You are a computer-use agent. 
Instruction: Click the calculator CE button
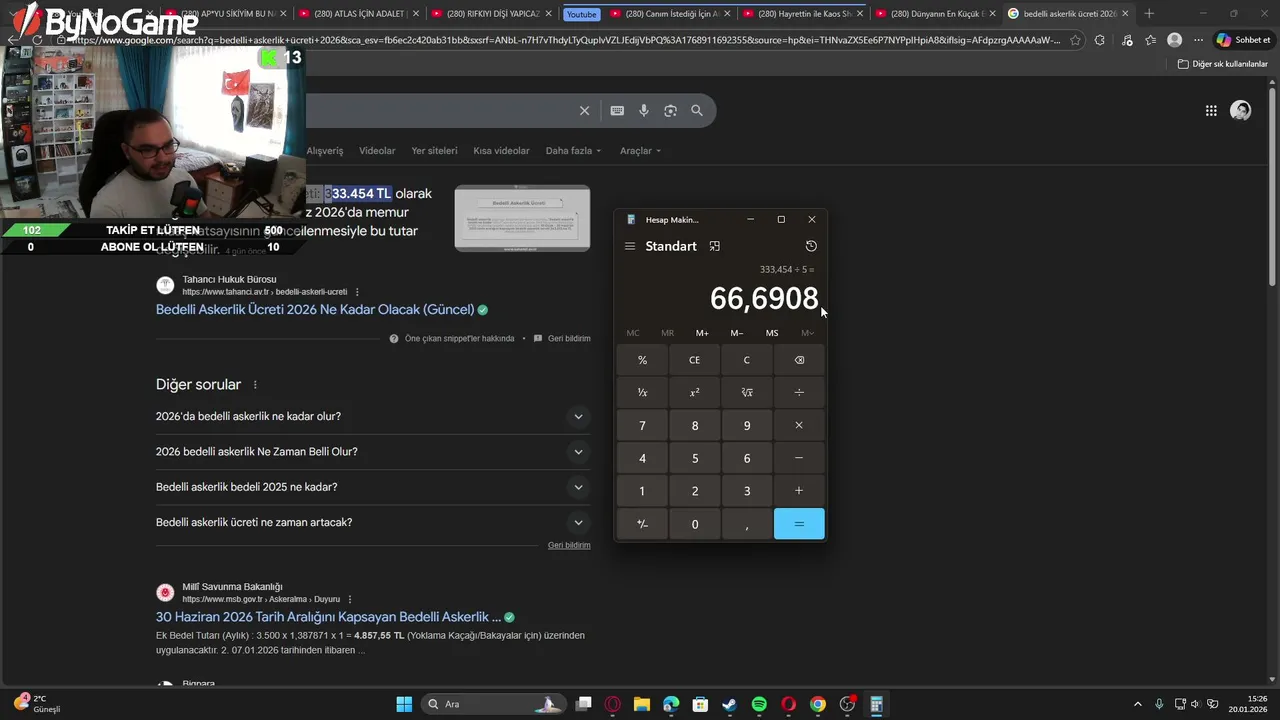coord(695,360)
